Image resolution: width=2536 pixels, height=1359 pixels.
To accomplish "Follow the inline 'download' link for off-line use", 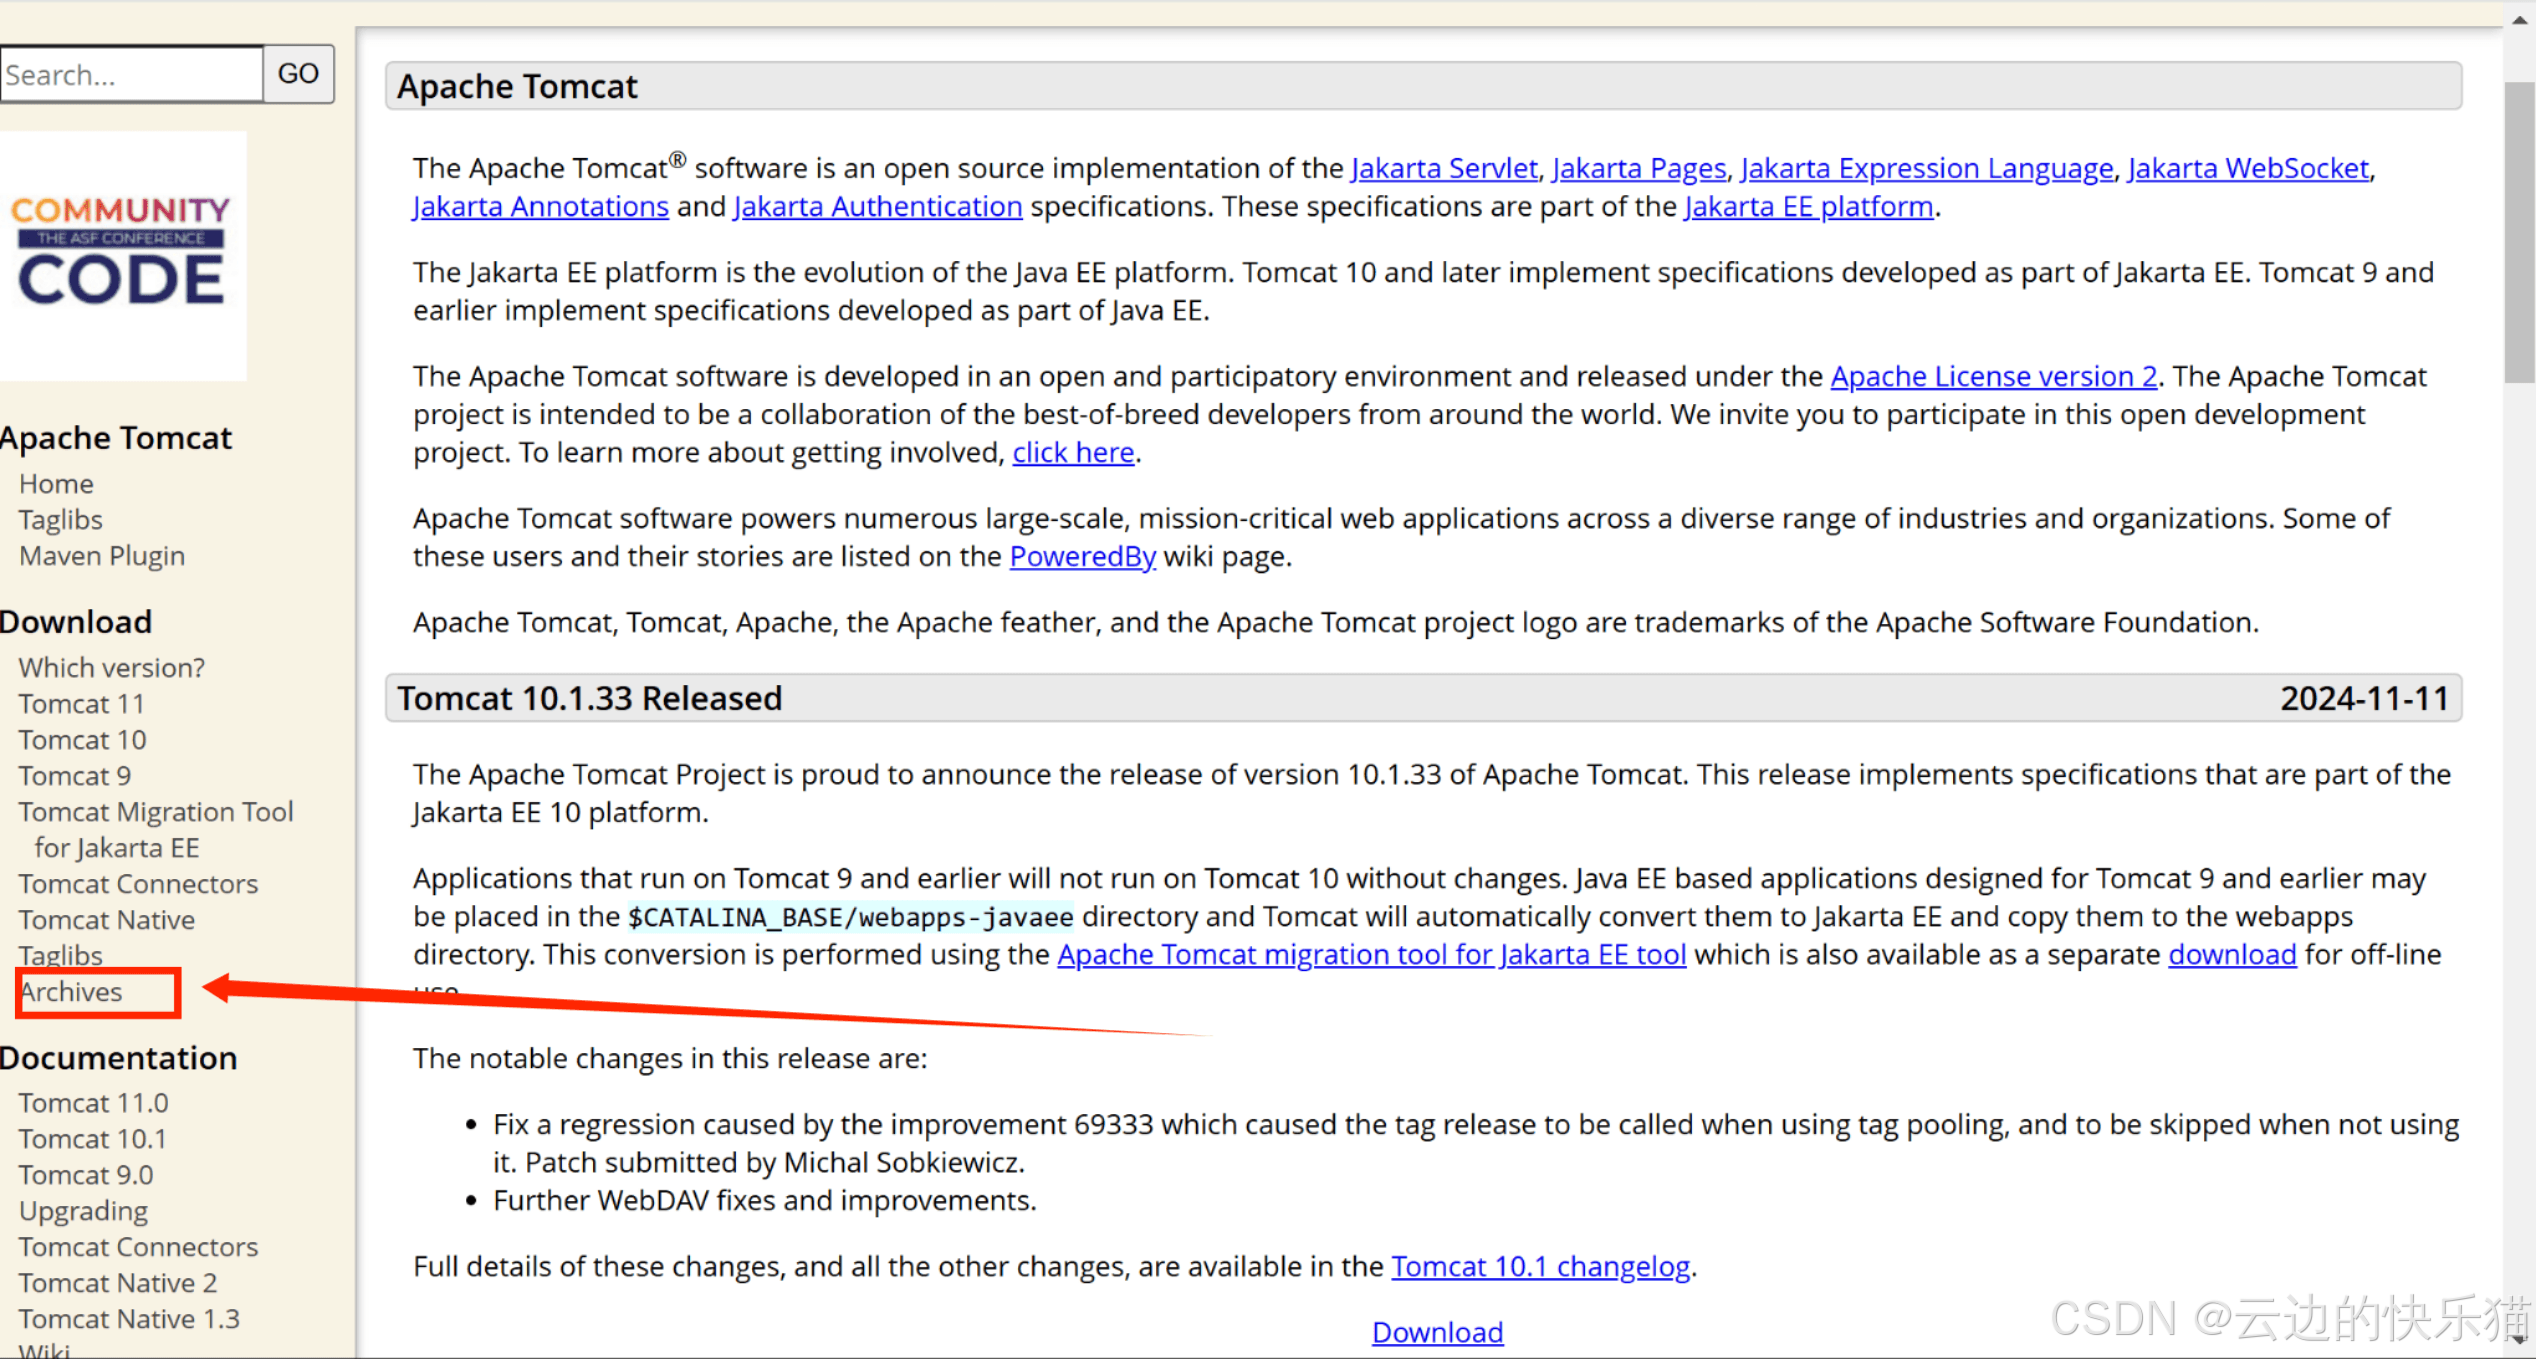I will 2232,954.
